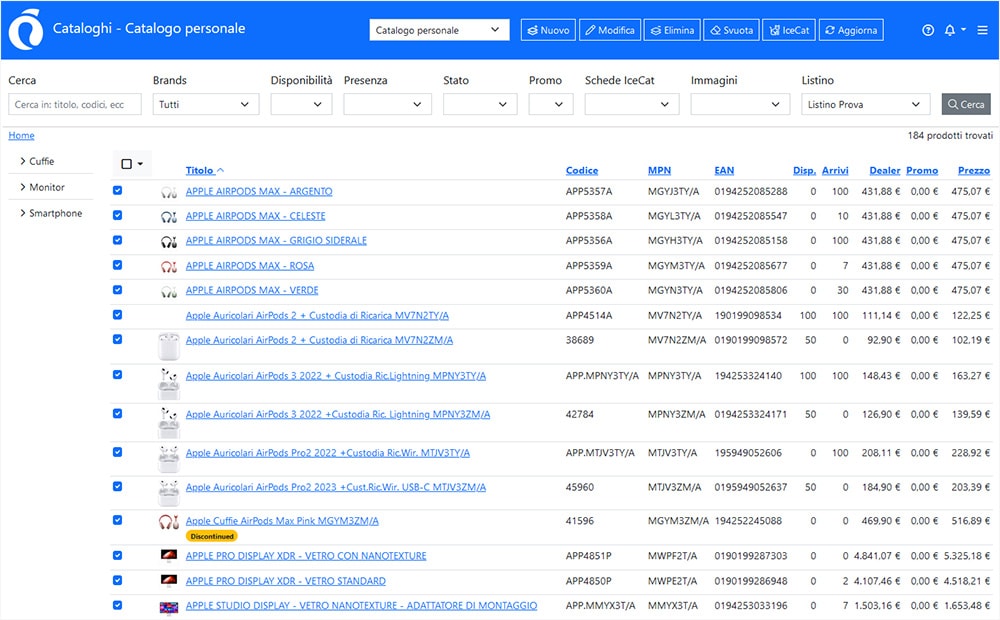Screen dimensions: 1000x620
Task: Open the Modifica pencil tool
Action: point(609,29)
